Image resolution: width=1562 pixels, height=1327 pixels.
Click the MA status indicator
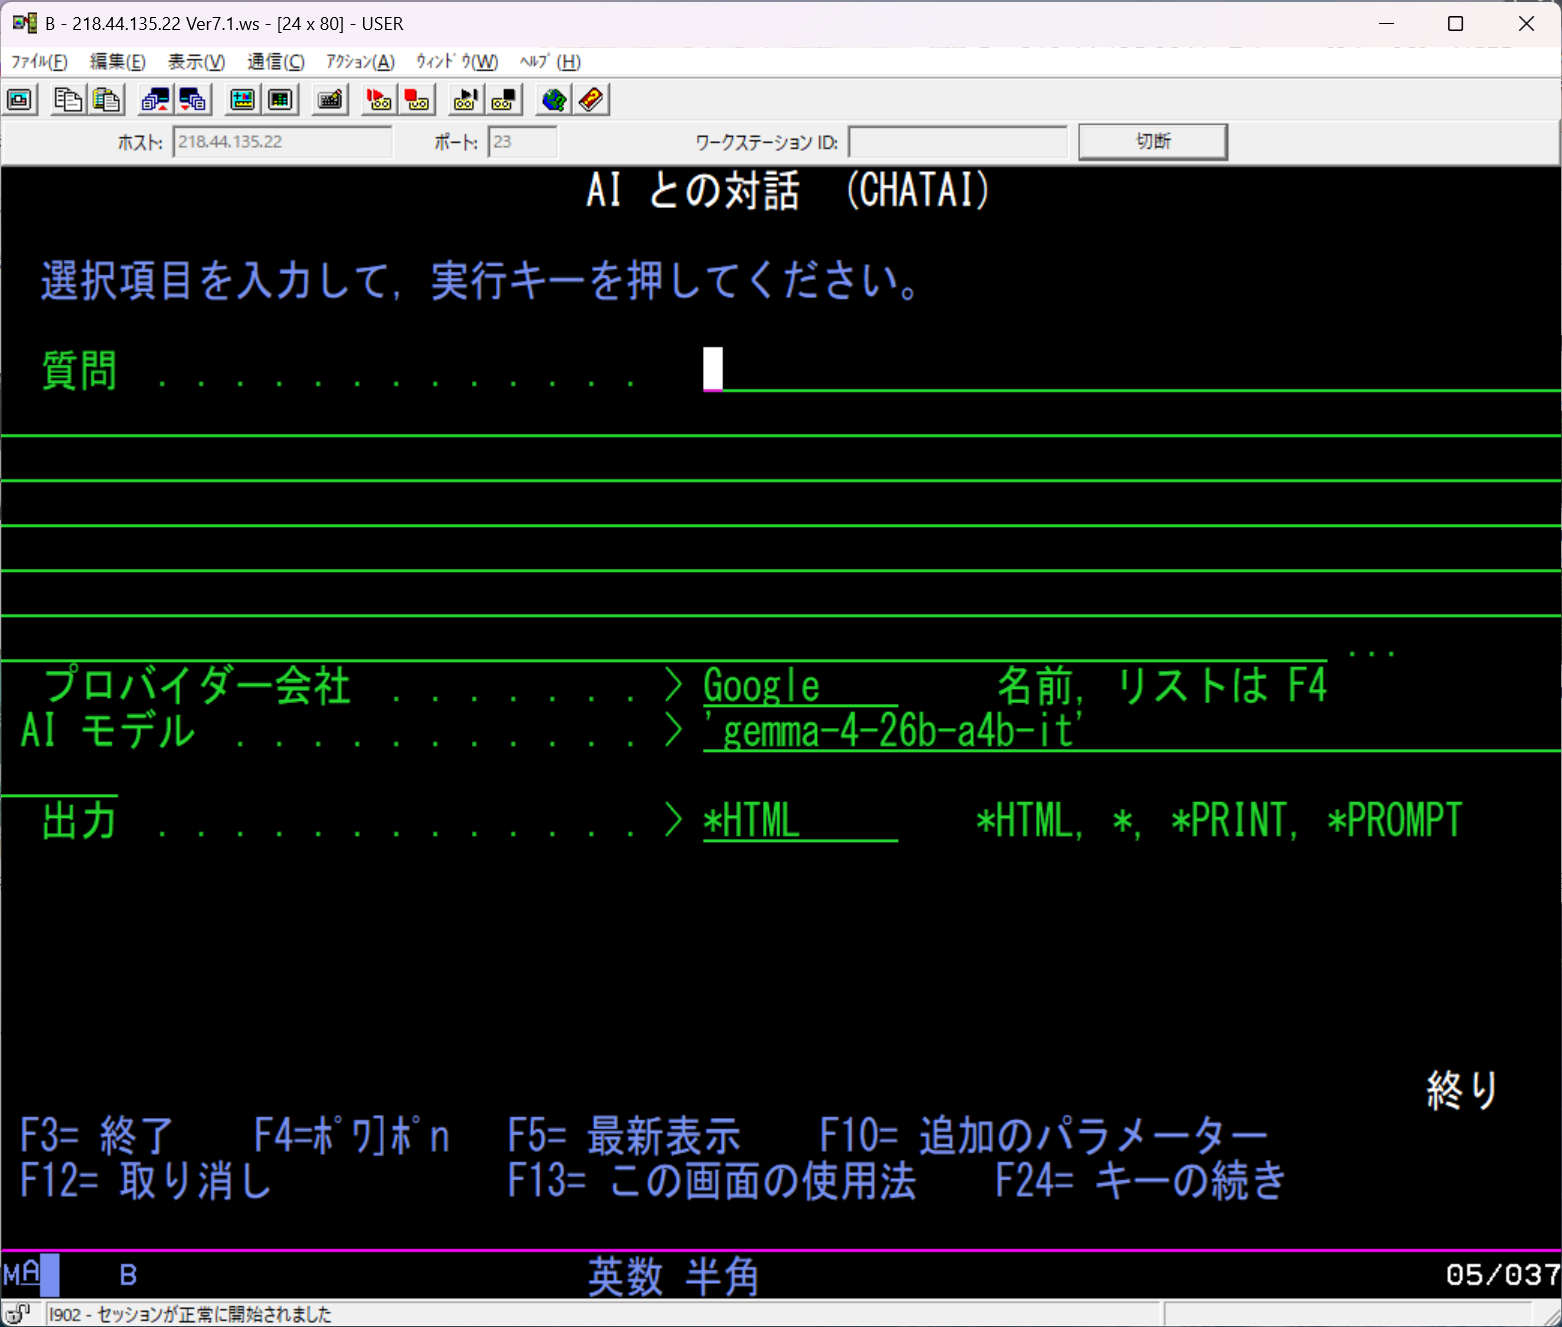(x=22, y=1274)
